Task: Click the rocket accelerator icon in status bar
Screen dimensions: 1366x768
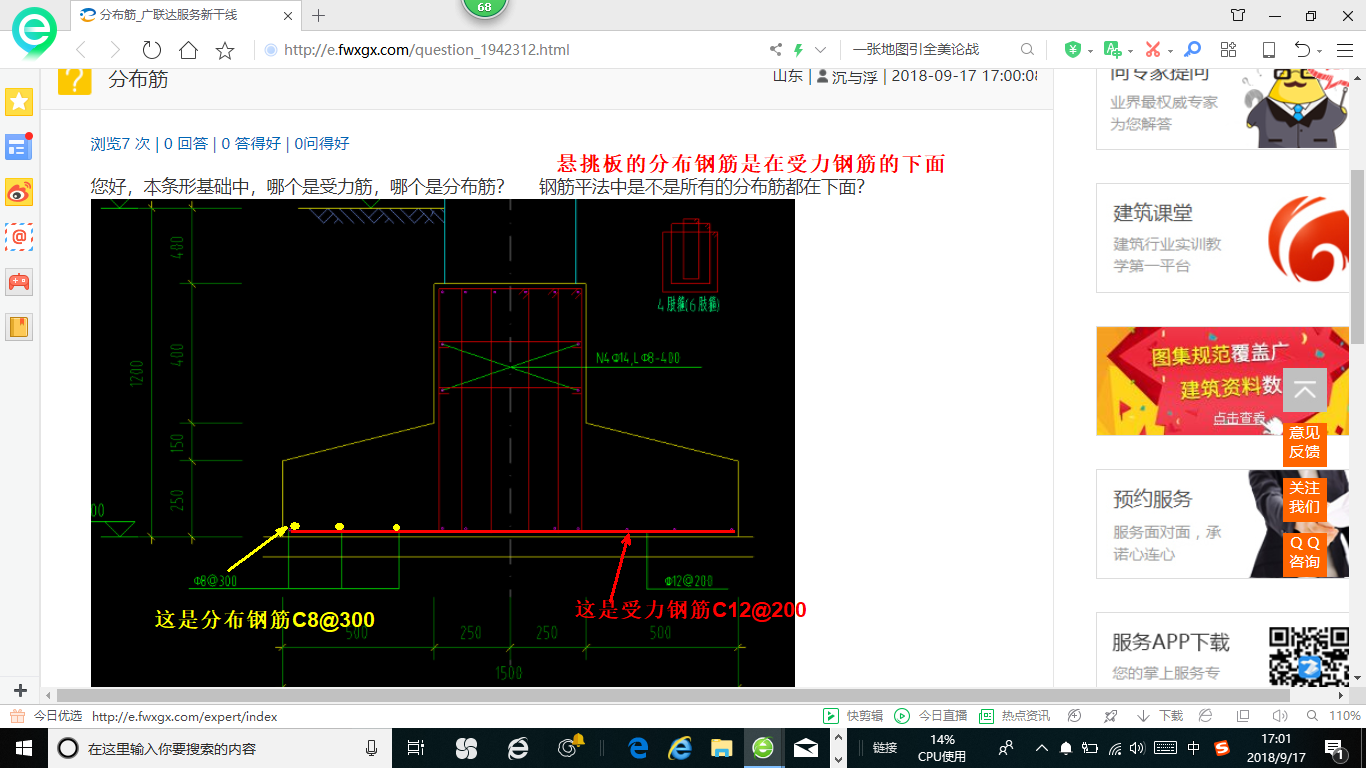Action: [1109, 716]
